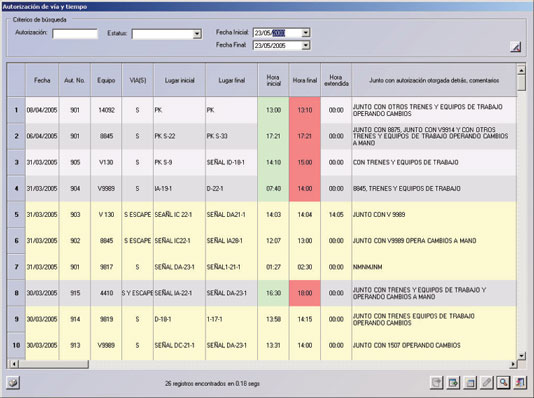Click the Equipo cell 14092
534x398 pixels.
tap(106, 110)
